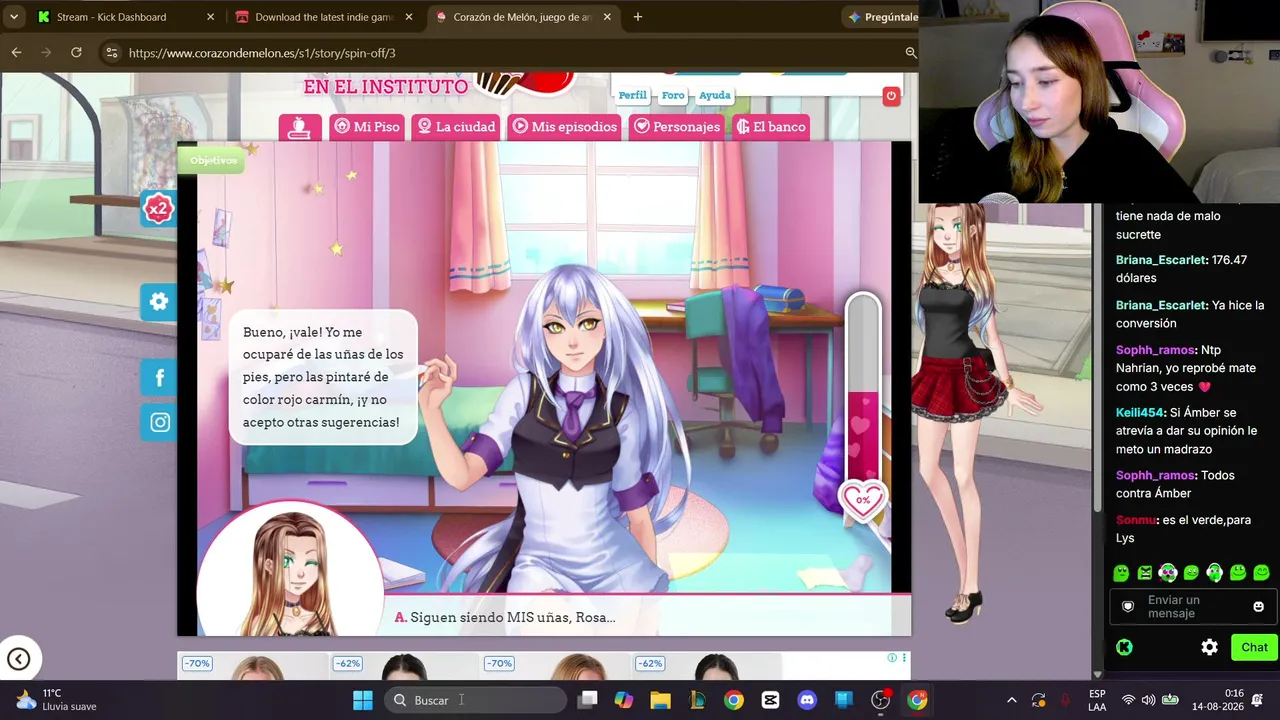Image resolution: width=1280 pixels, height=720 pixels.
Task: Open Mi Piso menu
Action: [367, 127]
